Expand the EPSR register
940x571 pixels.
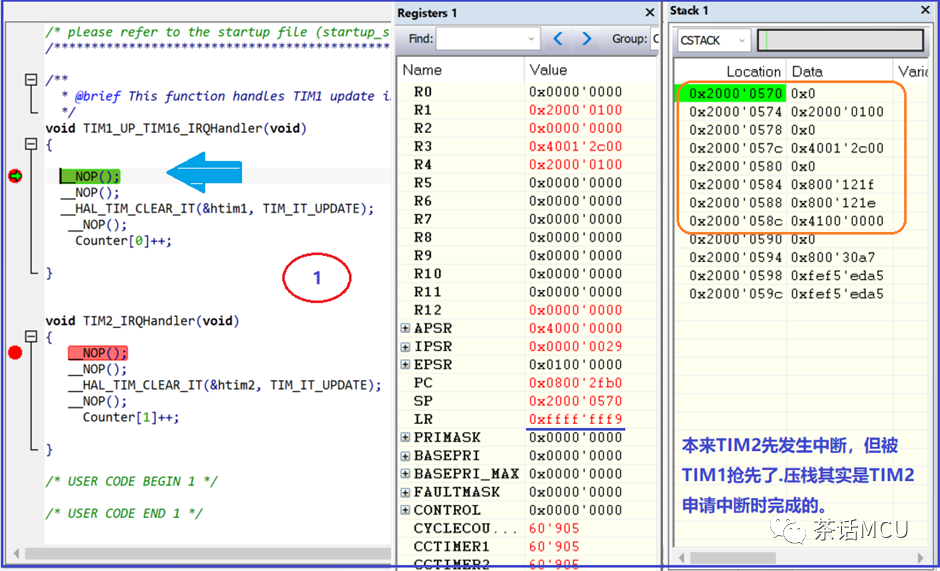(405, 365)
